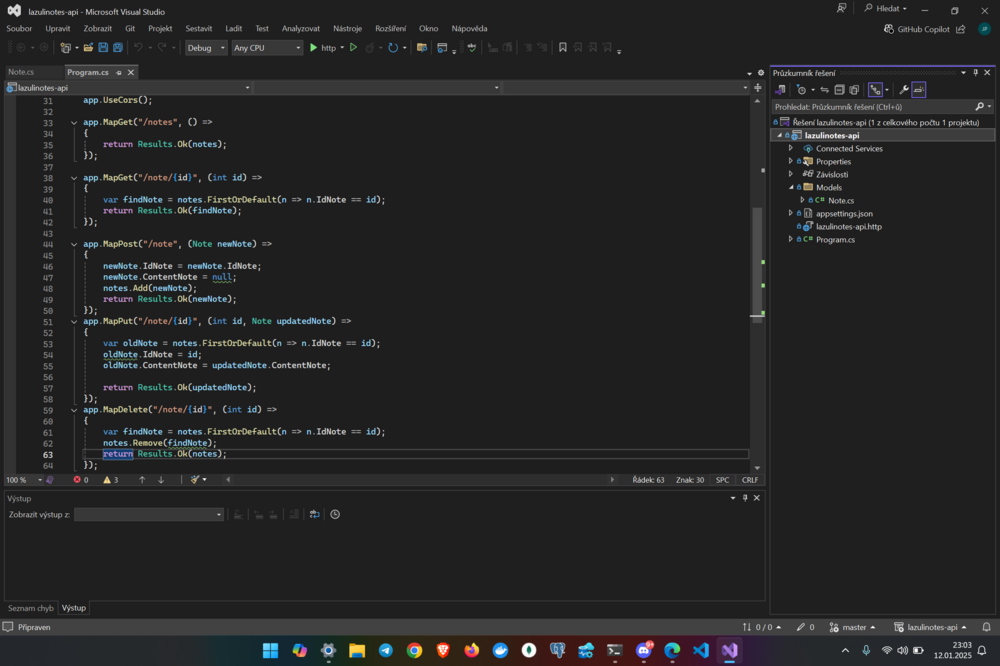Collapse the Models folder node
Image resolution: width=1000 pixels, height=666 pixels.
791,188
